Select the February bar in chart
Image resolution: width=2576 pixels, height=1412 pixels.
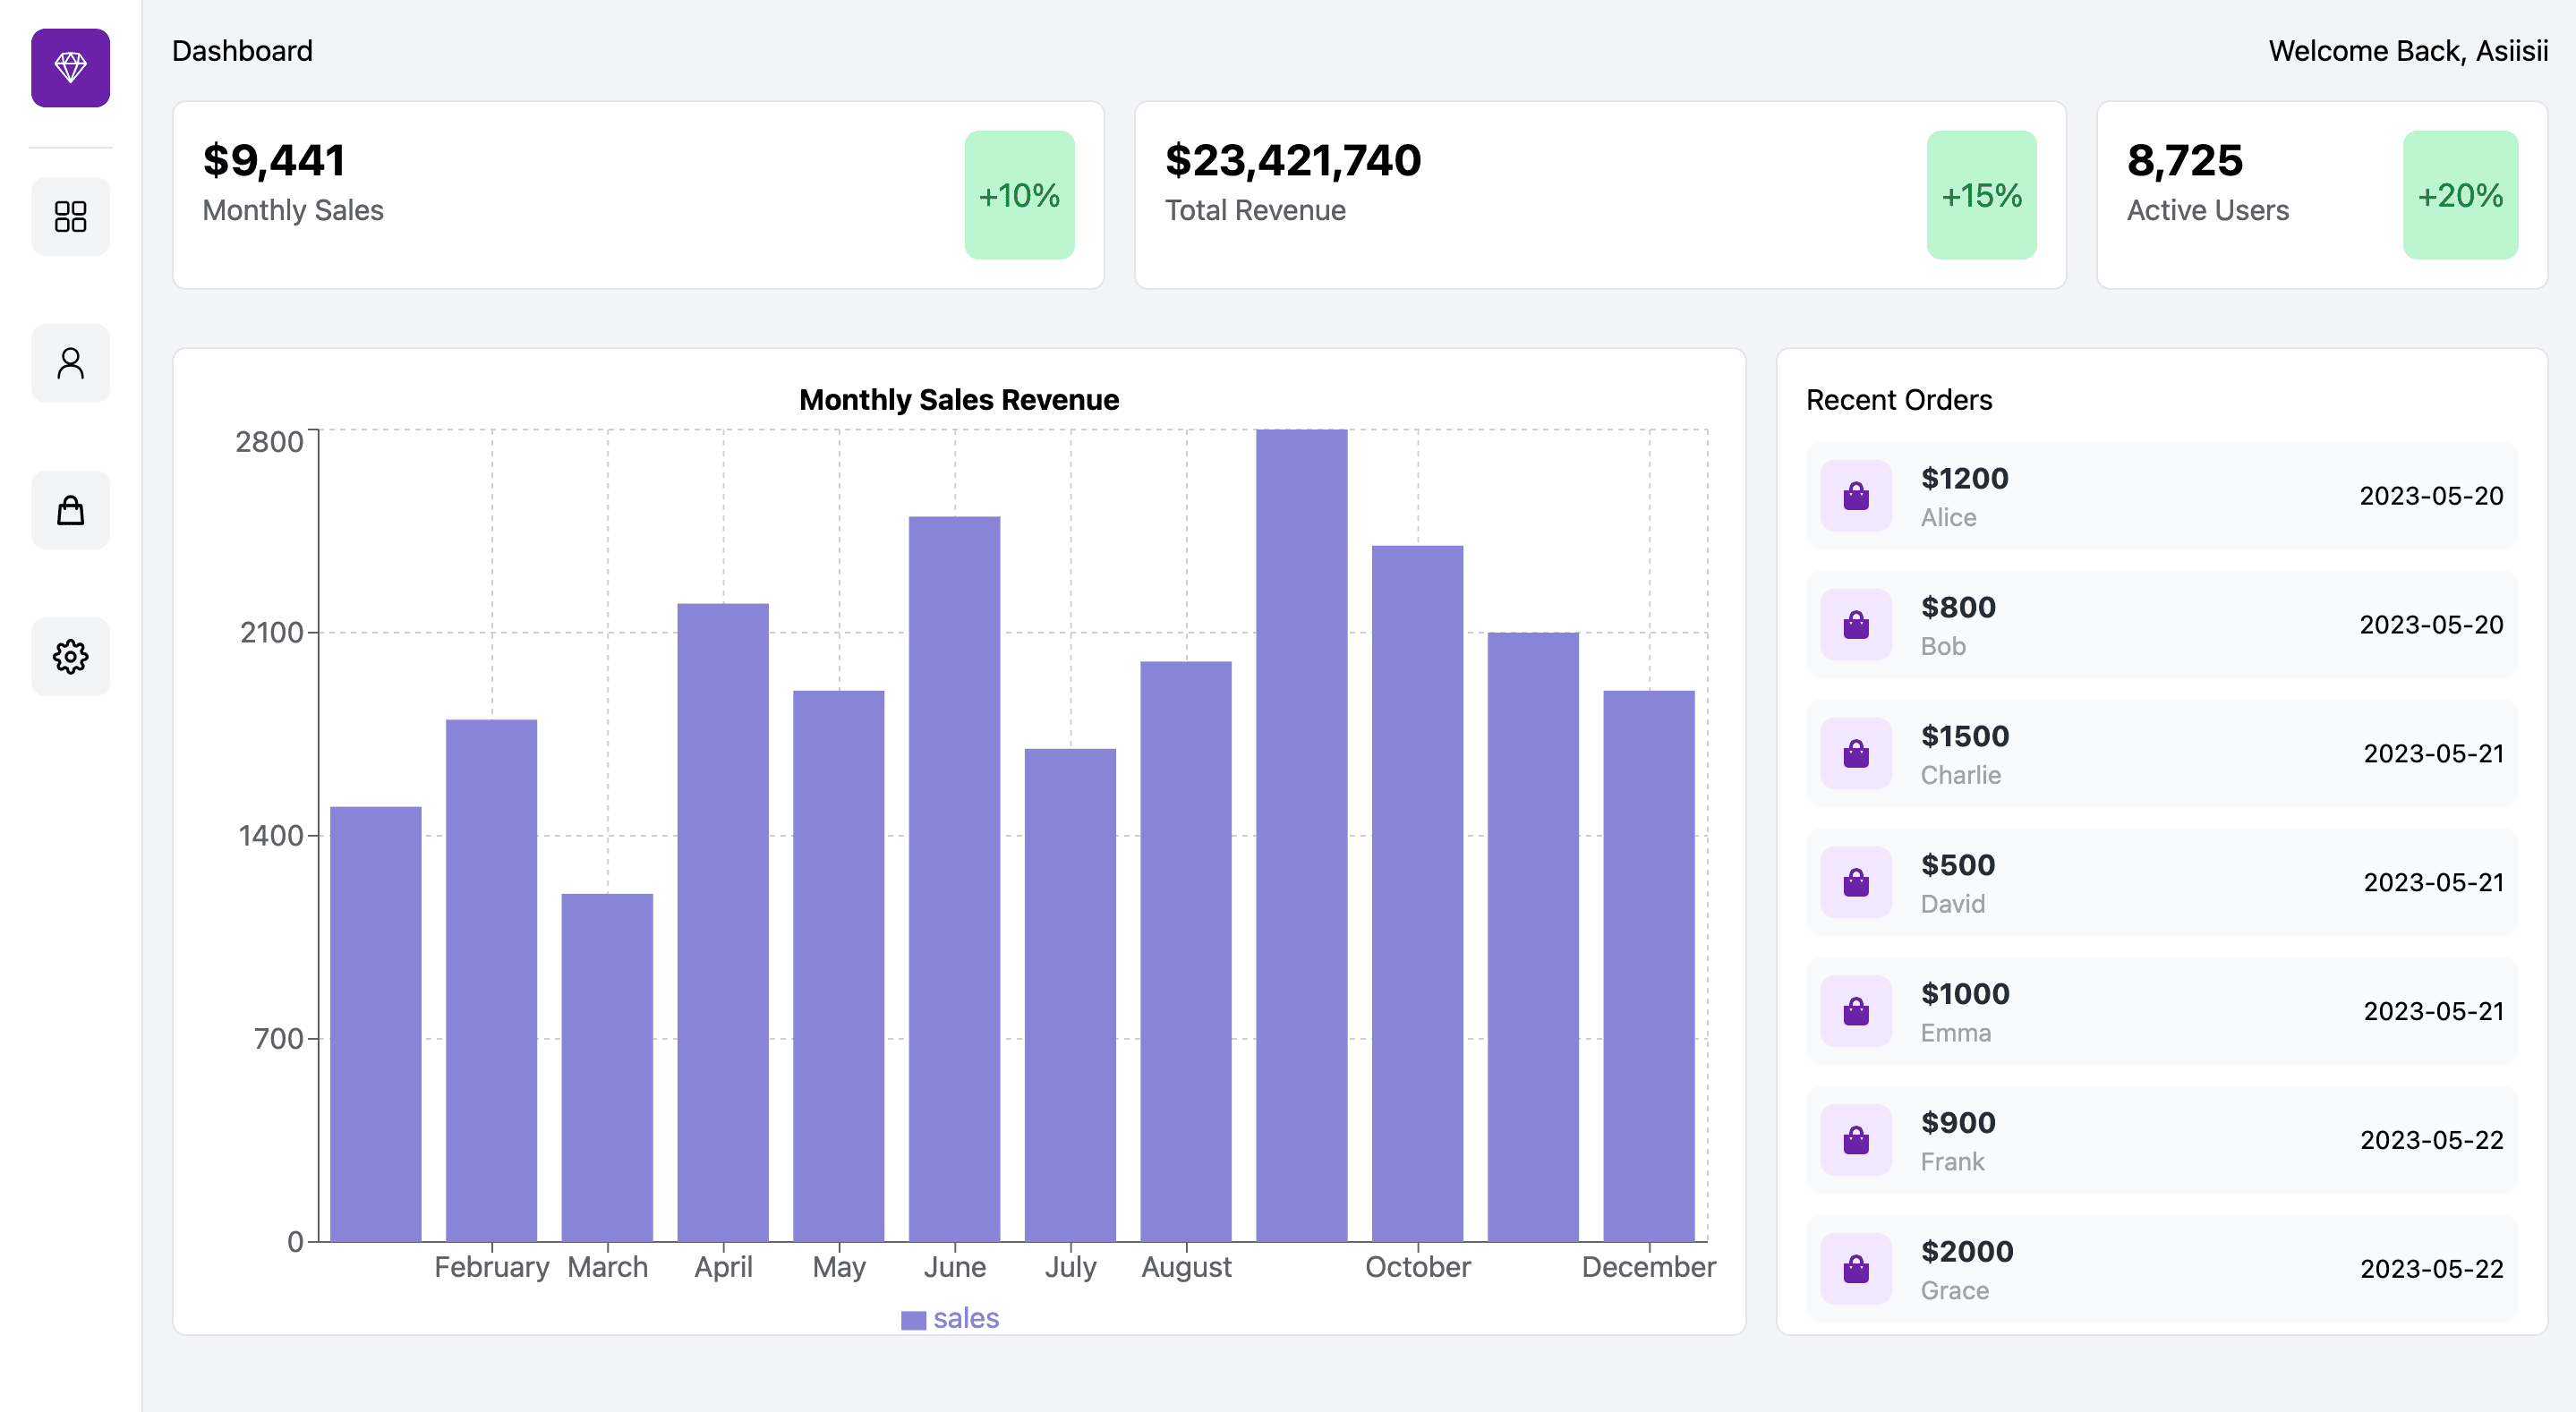click(491, 981)
